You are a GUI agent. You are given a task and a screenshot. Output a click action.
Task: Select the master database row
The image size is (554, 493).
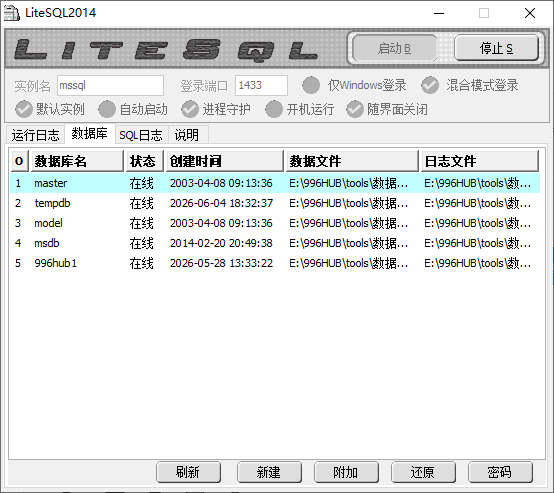[x=275, y=183]
